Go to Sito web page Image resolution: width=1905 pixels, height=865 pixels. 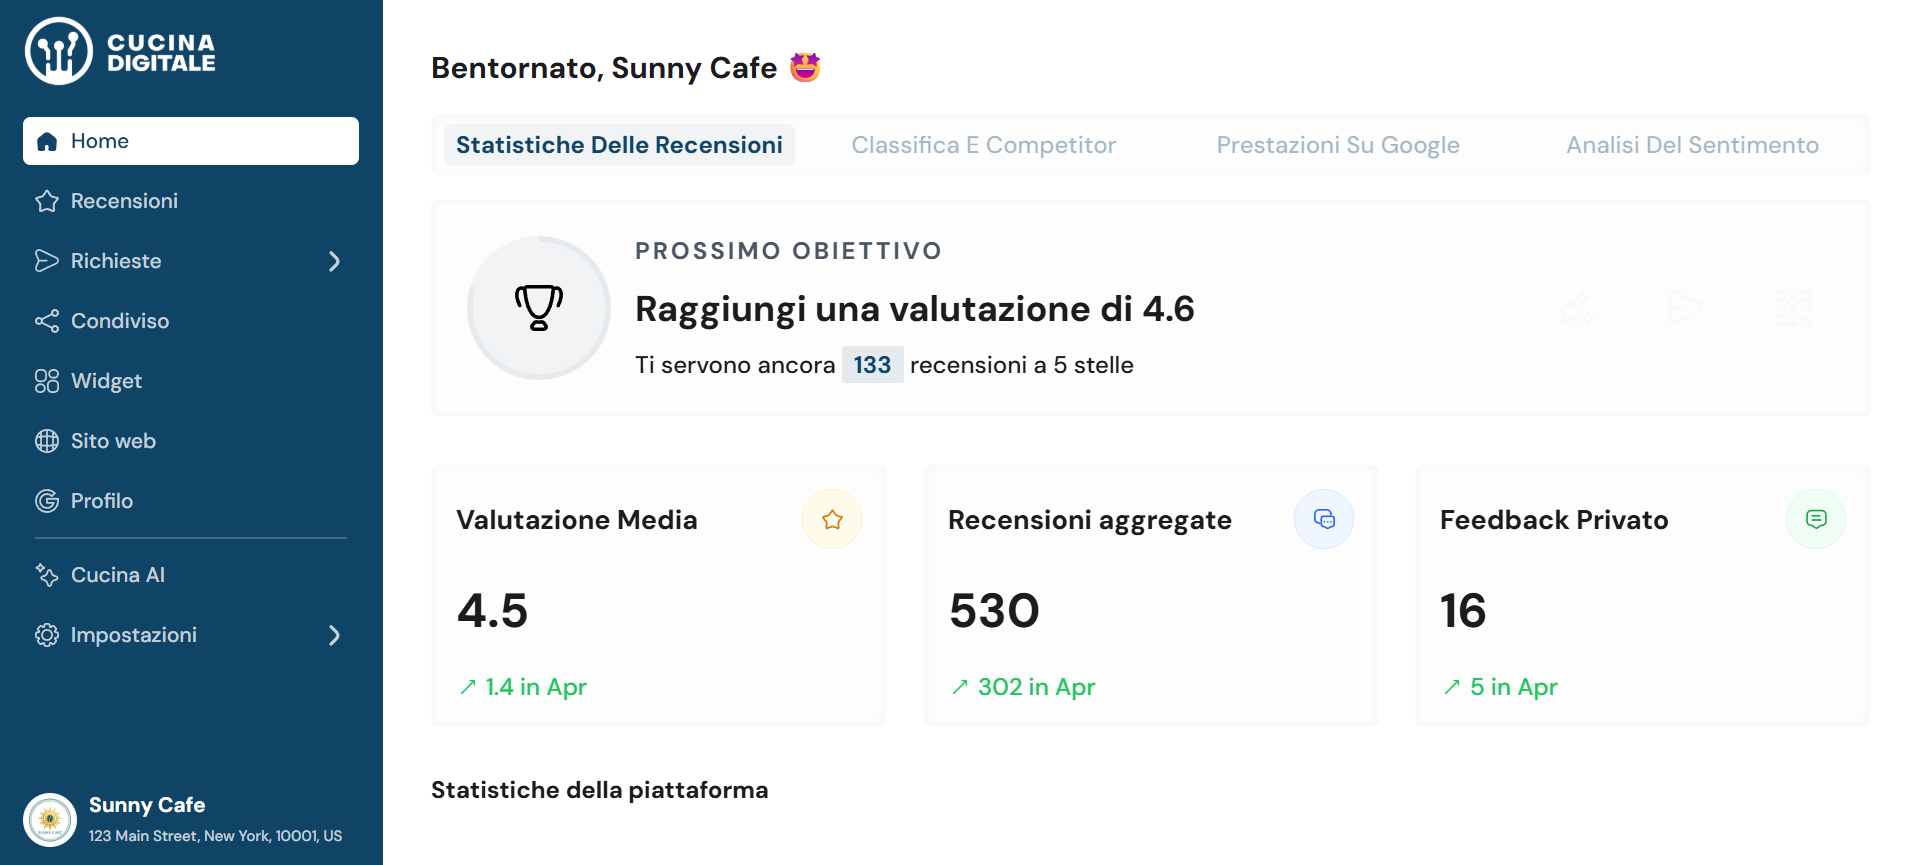[113, 441]
